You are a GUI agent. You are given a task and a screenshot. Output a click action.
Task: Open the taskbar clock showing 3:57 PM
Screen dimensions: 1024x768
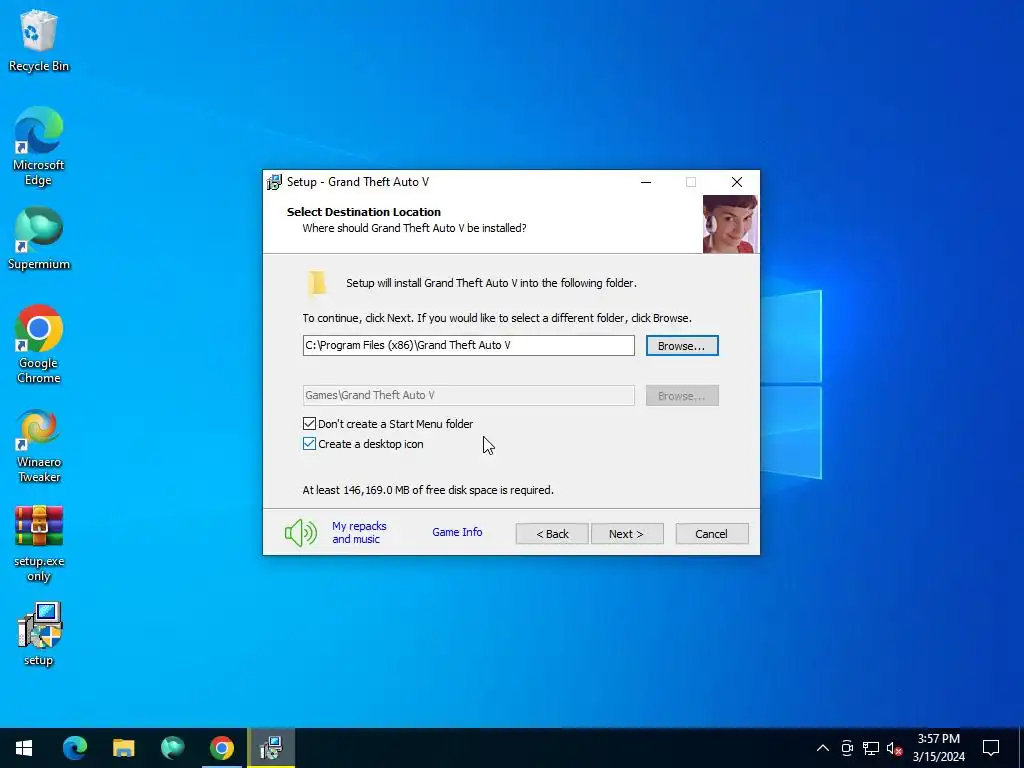click(x=938, y=748)
